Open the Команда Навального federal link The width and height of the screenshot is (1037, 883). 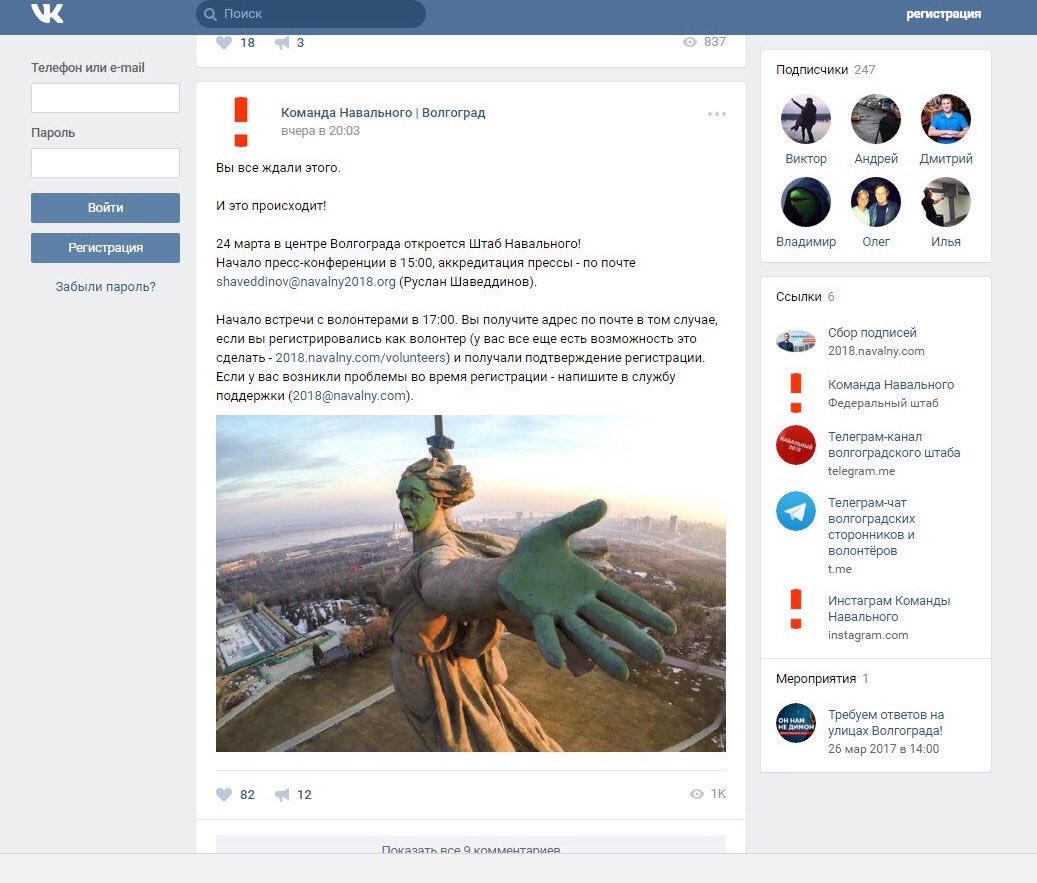coord(891,384)
